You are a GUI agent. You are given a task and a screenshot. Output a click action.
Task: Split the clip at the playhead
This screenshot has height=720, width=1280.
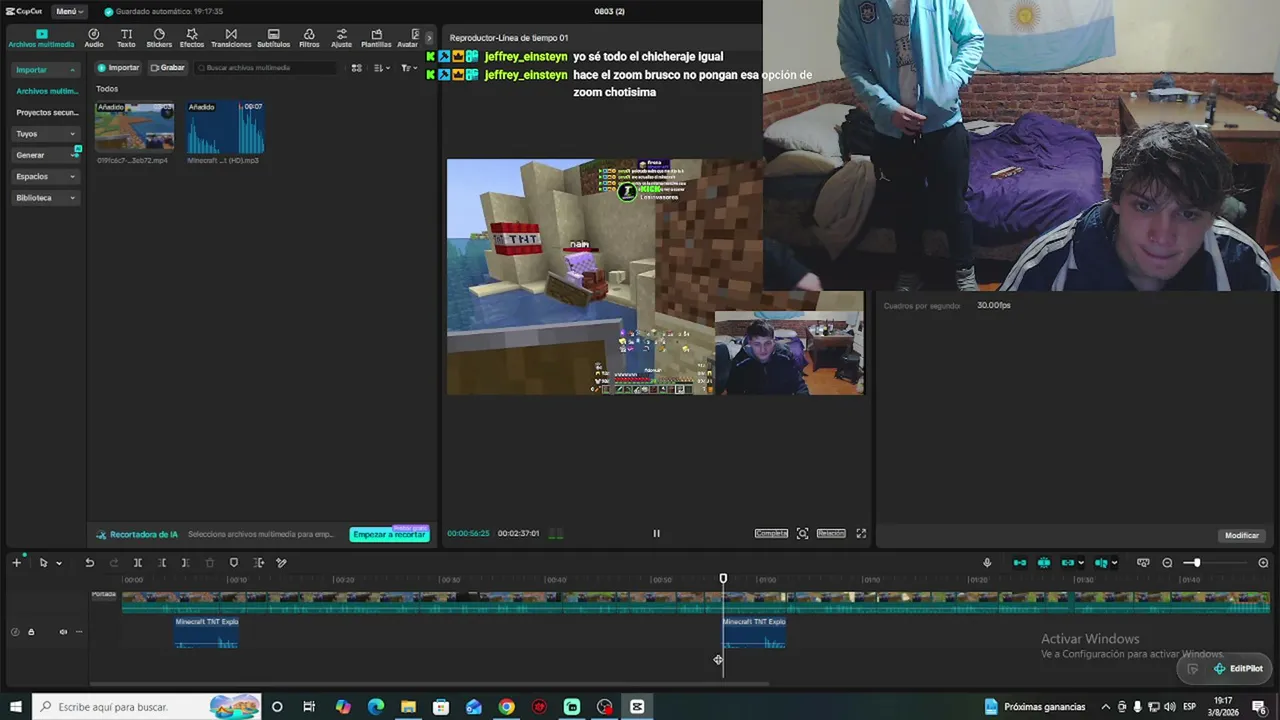[138, 563]
